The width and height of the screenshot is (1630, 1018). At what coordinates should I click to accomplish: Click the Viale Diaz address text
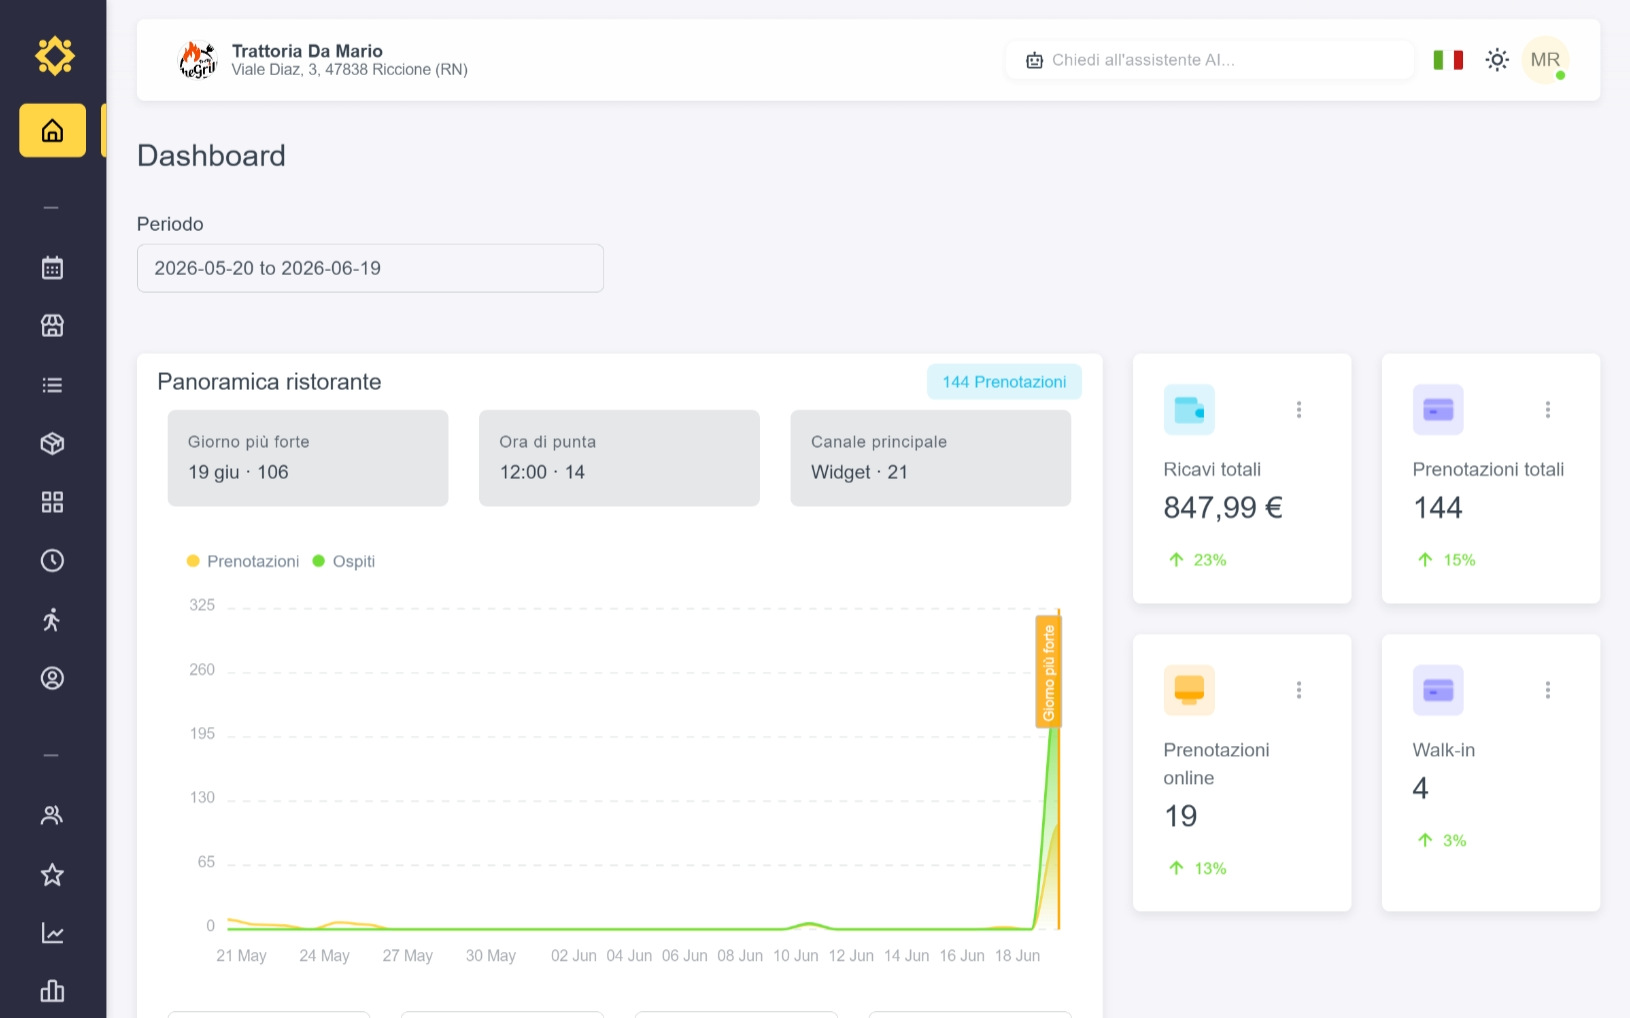click(x=350, y=70)
